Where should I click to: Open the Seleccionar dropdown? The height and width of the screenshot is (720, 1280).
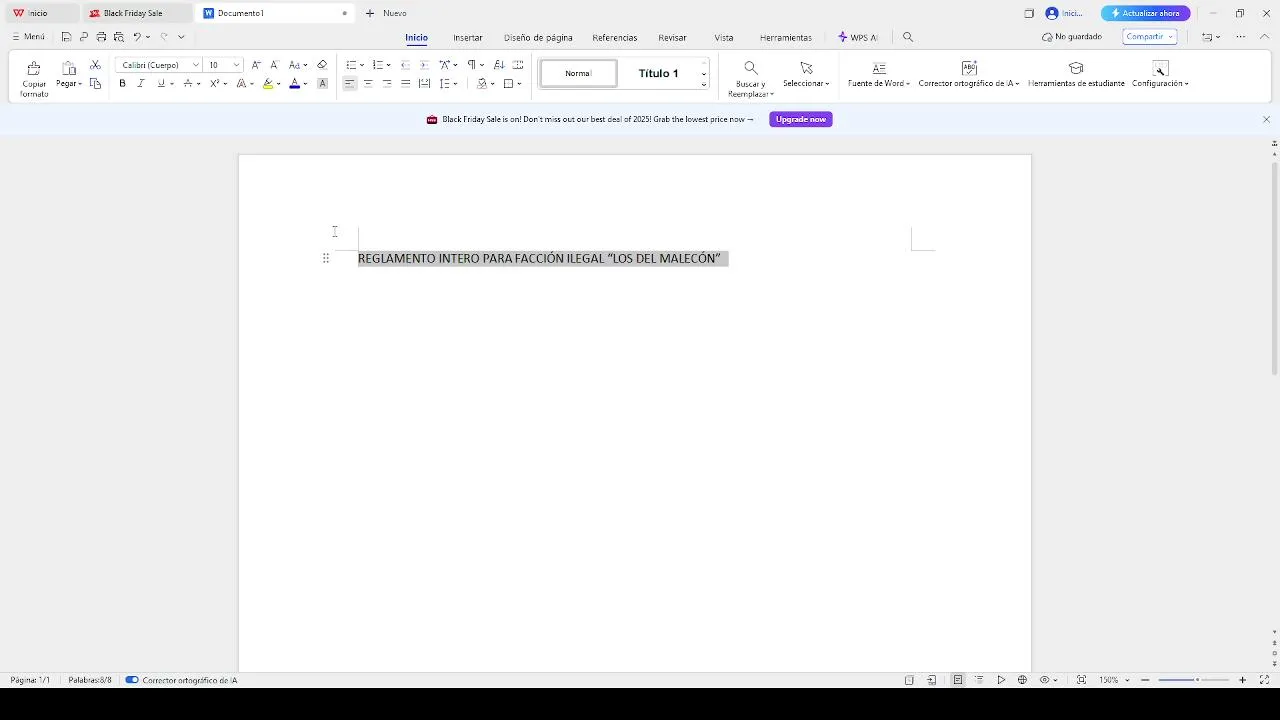[x=806, y=84]
